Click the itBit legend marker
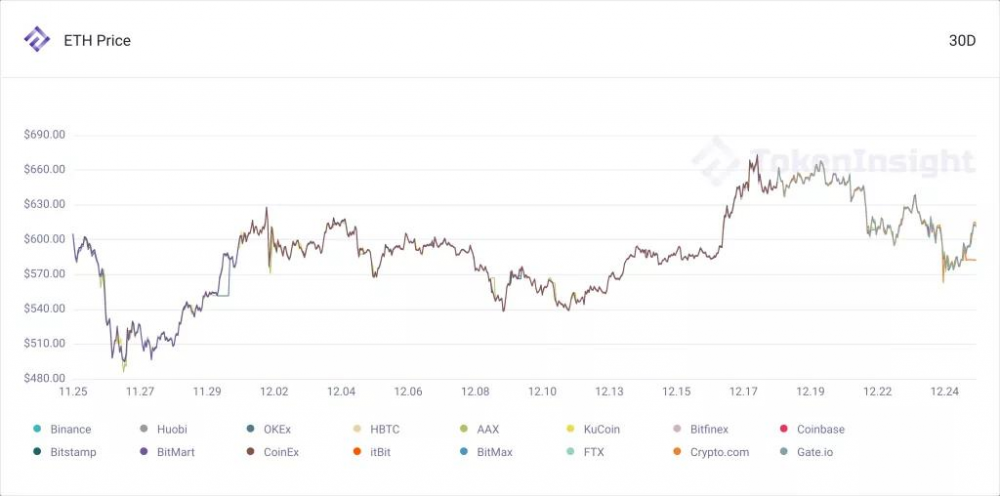Screen dimensions: 1000x496 click(x=357, y=452)
